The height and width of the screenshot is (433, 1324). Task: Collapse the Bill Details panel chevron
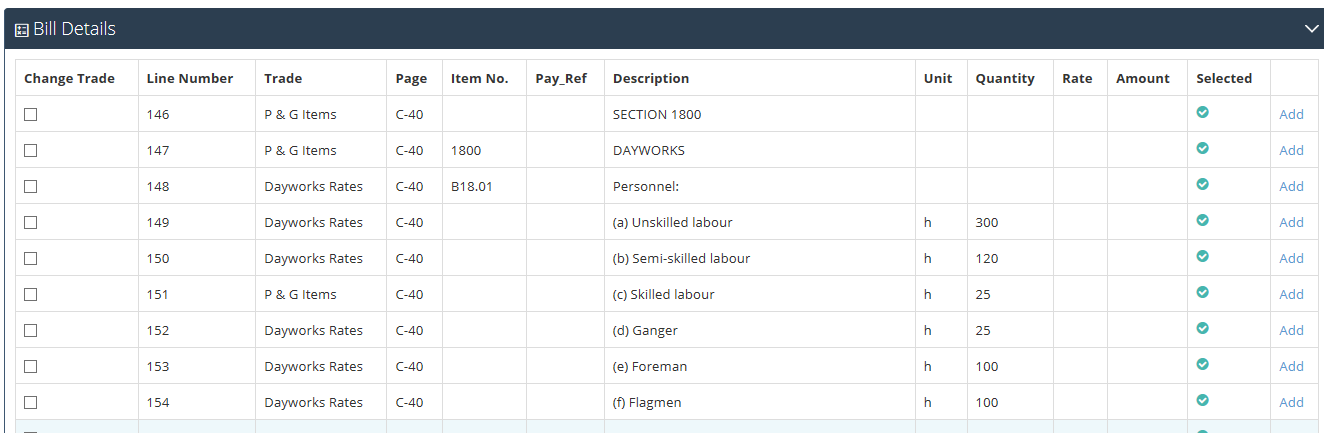1312,29
